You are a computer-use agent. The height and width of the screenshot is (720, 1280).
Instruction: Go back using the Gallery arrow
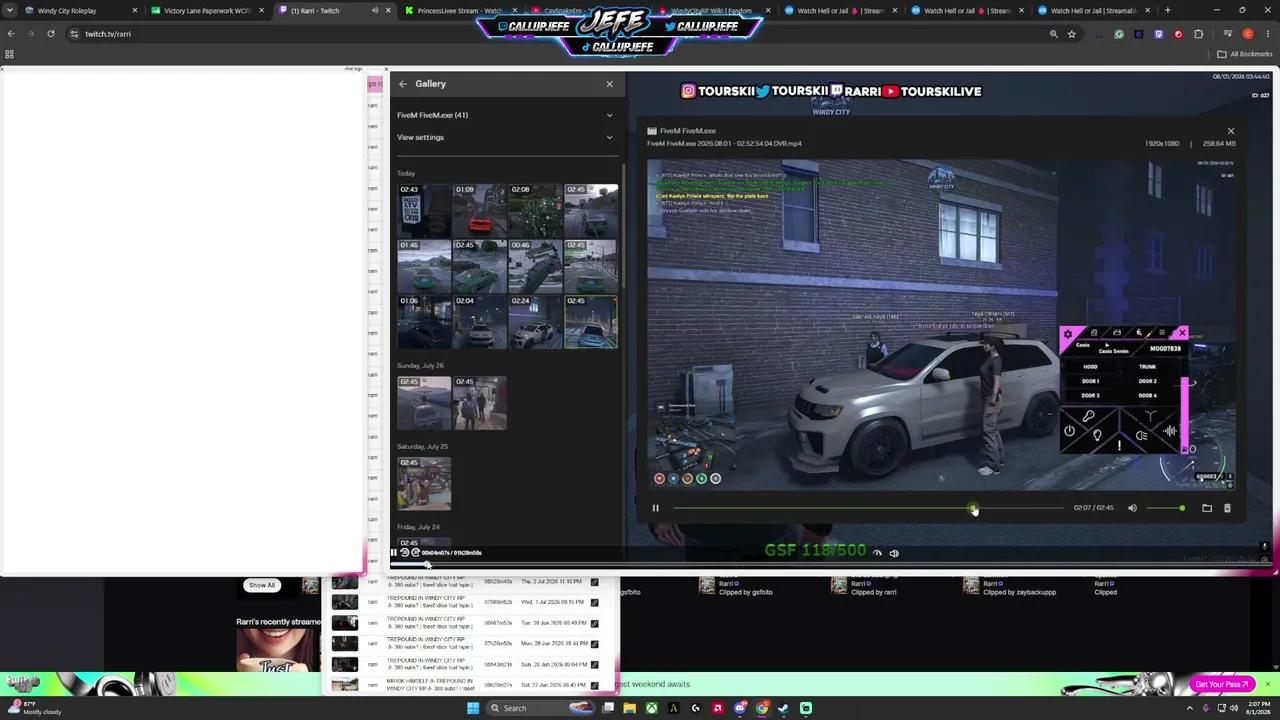(402, 84)
